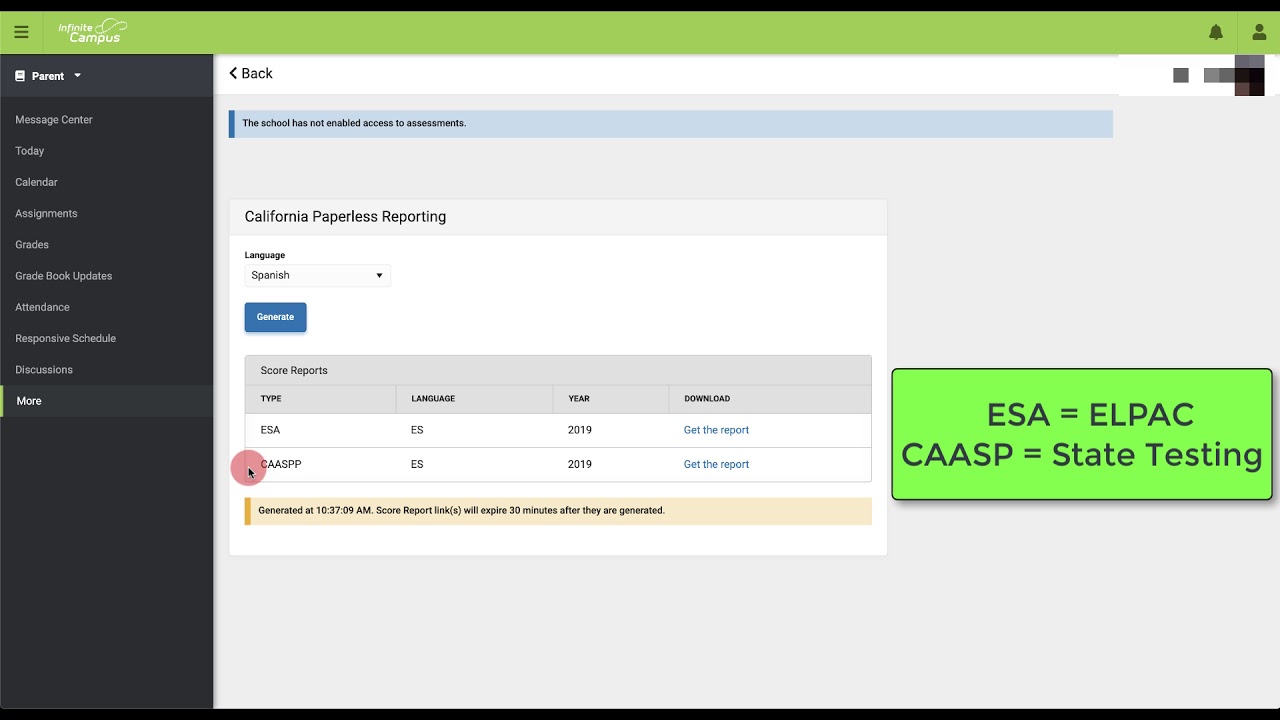Image resolution: width=1280 pixels, height=720 pixels.
Task: Select the CAASPP type cell
Action: (x=281, y=464)
